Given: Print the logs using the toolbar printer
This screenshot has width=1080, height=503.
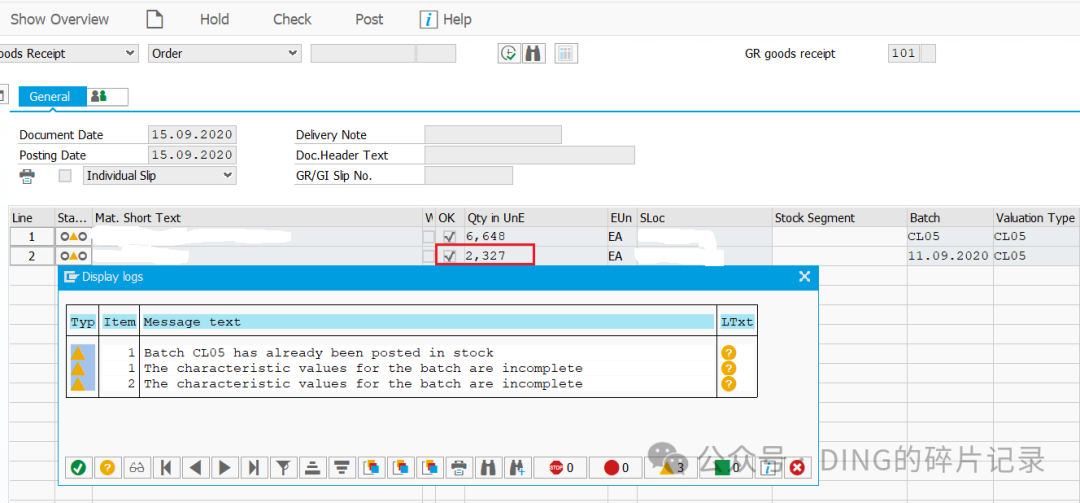Looking at the screenshot, I should click(458, 468).
